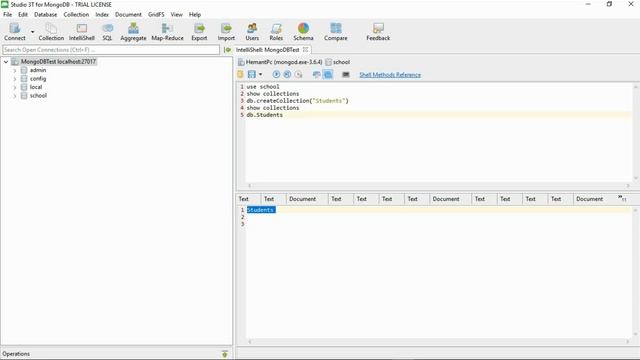
Task: Open the Shell Methods Reference link
Action: (390, 75)
